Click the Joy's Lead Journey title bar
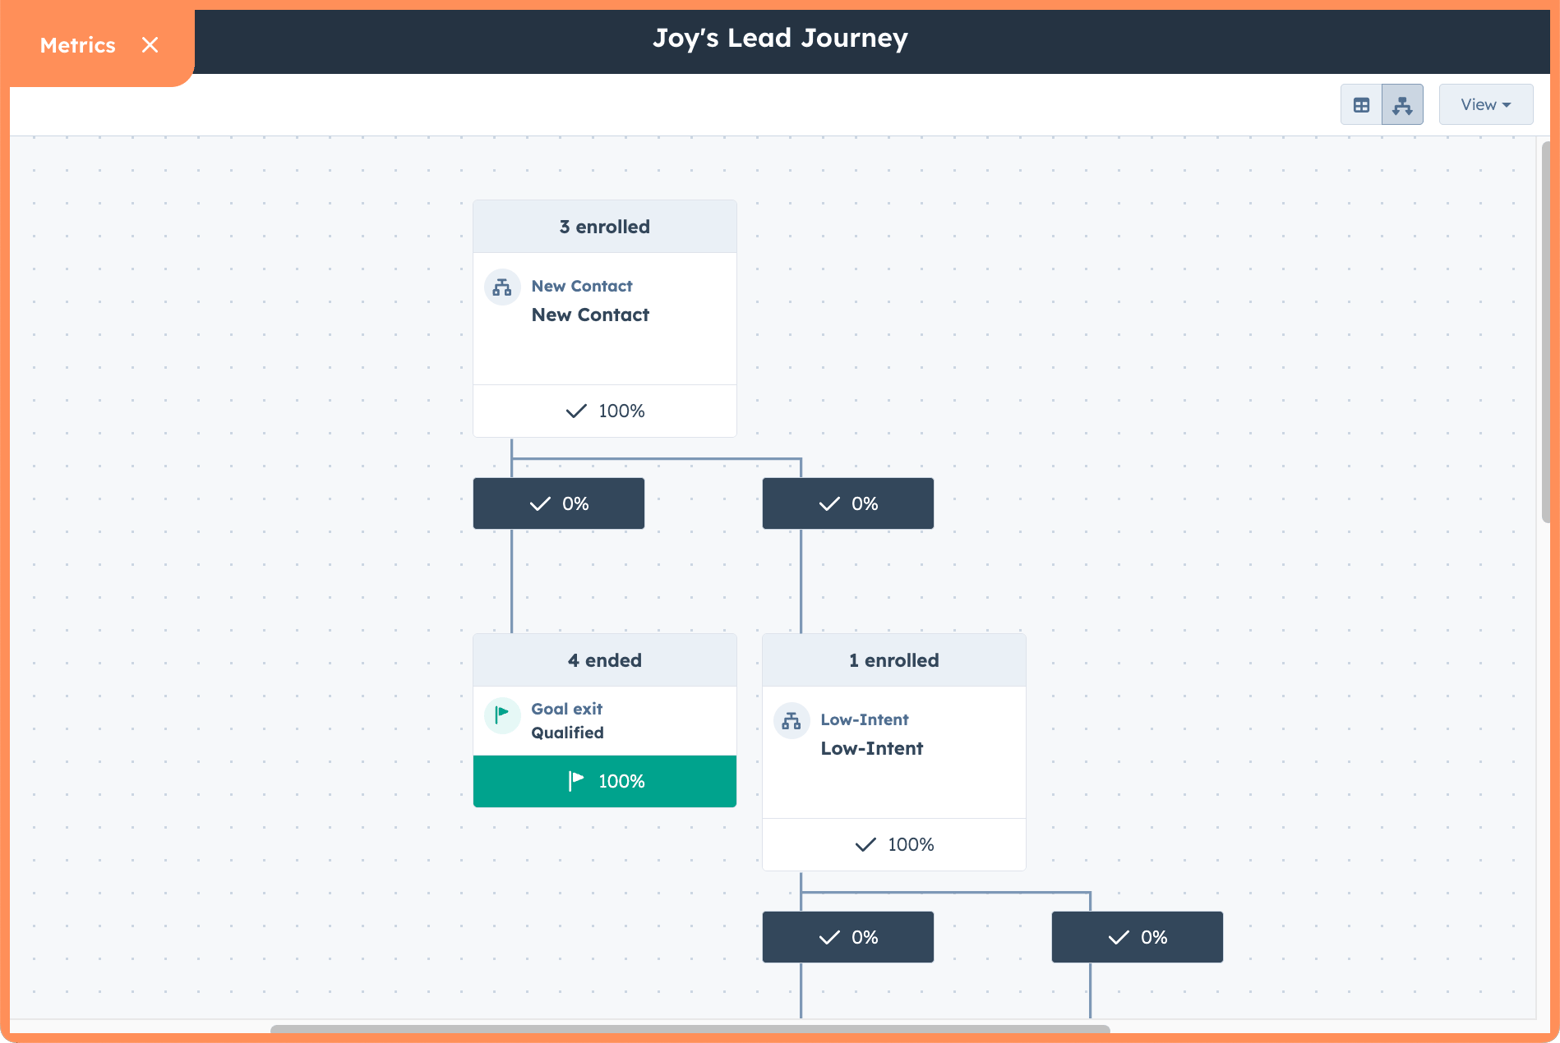Screen dimensions: 1560x1043 coord(780,38)
